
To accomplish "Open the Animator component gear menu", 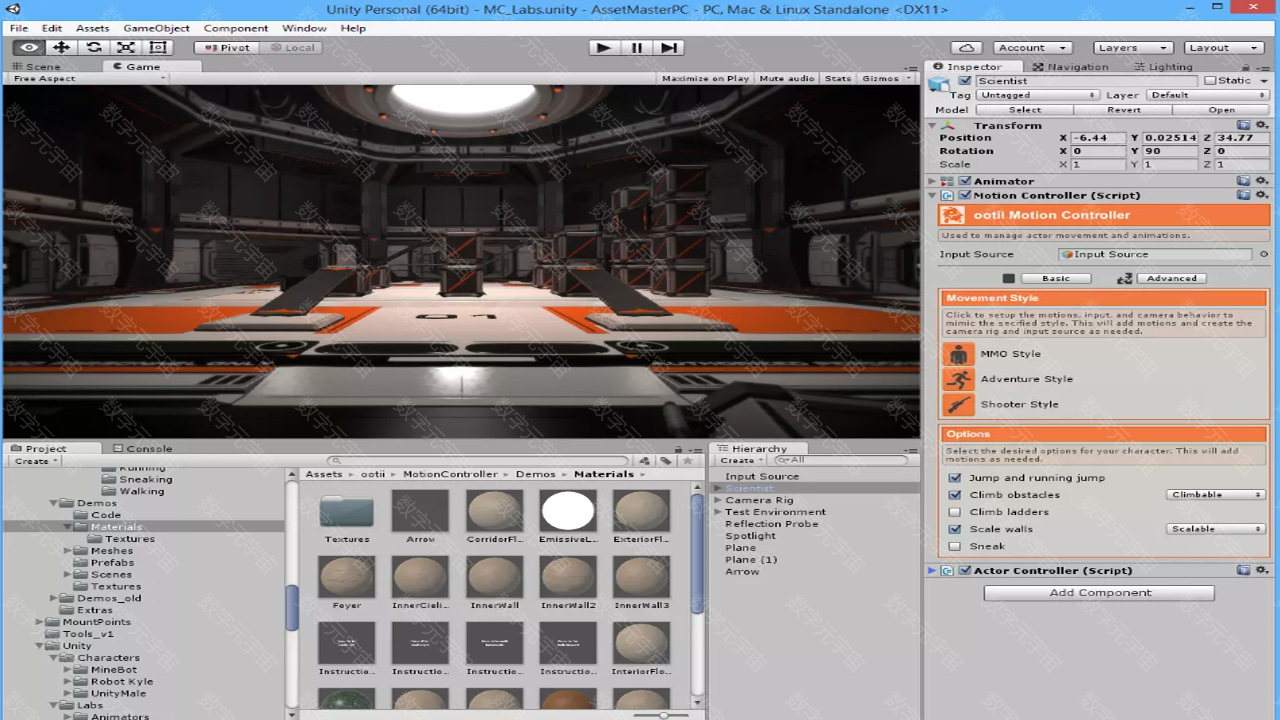I will click(1261, 181).
